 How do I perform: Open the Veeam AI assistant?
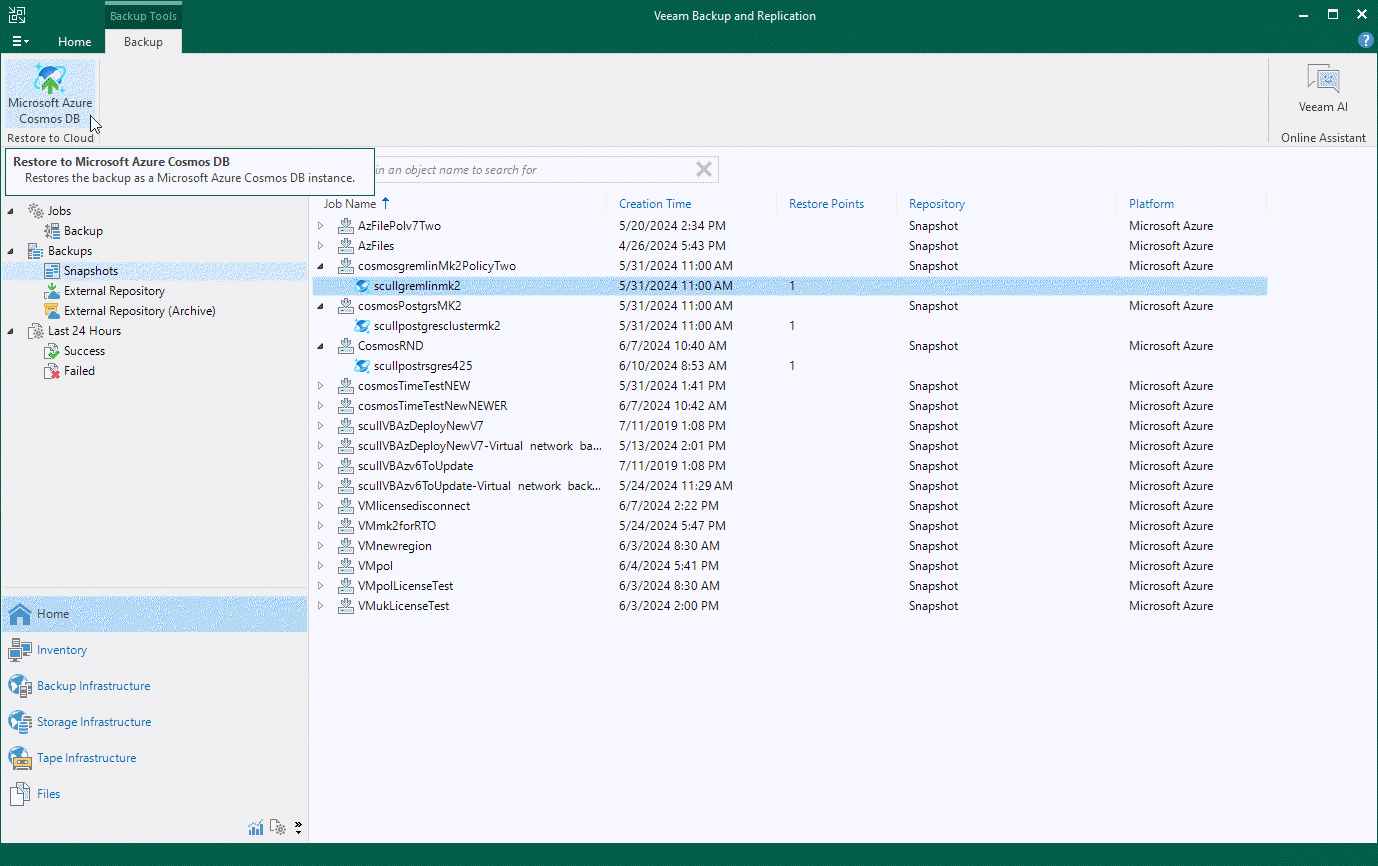pos(1323,90)
